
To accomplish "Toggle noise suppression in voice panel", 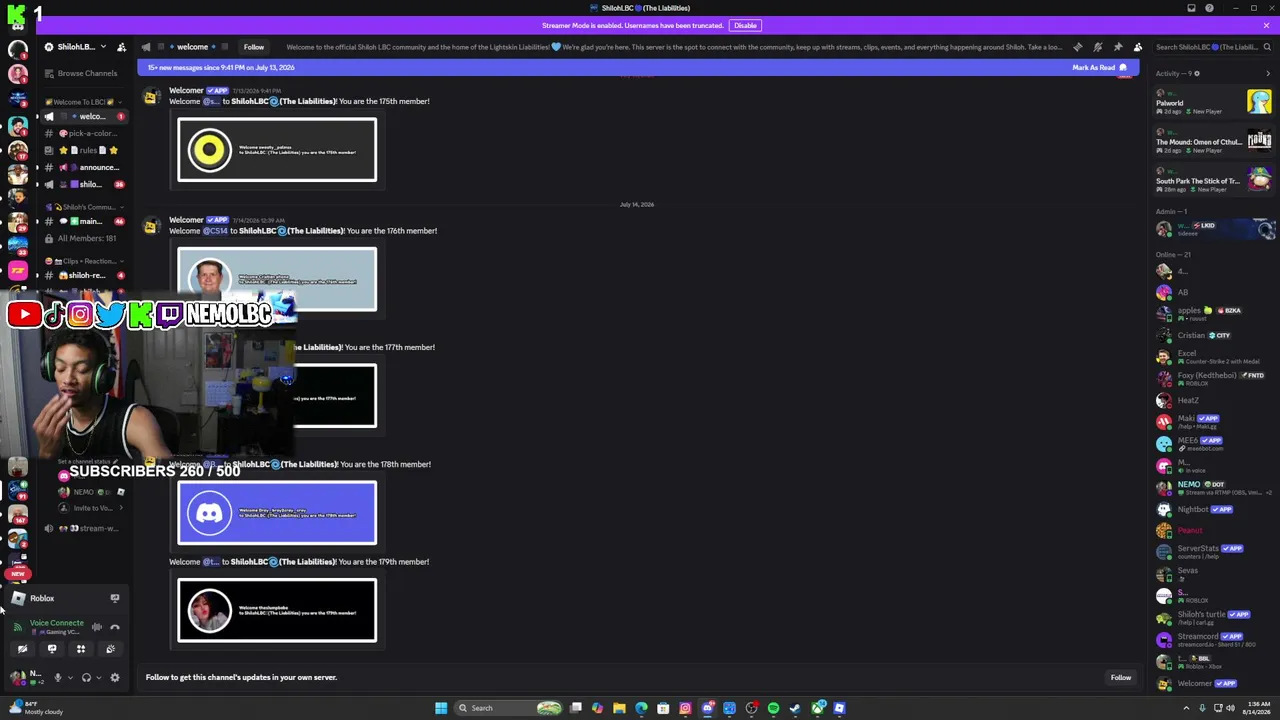I will (97, 627).
